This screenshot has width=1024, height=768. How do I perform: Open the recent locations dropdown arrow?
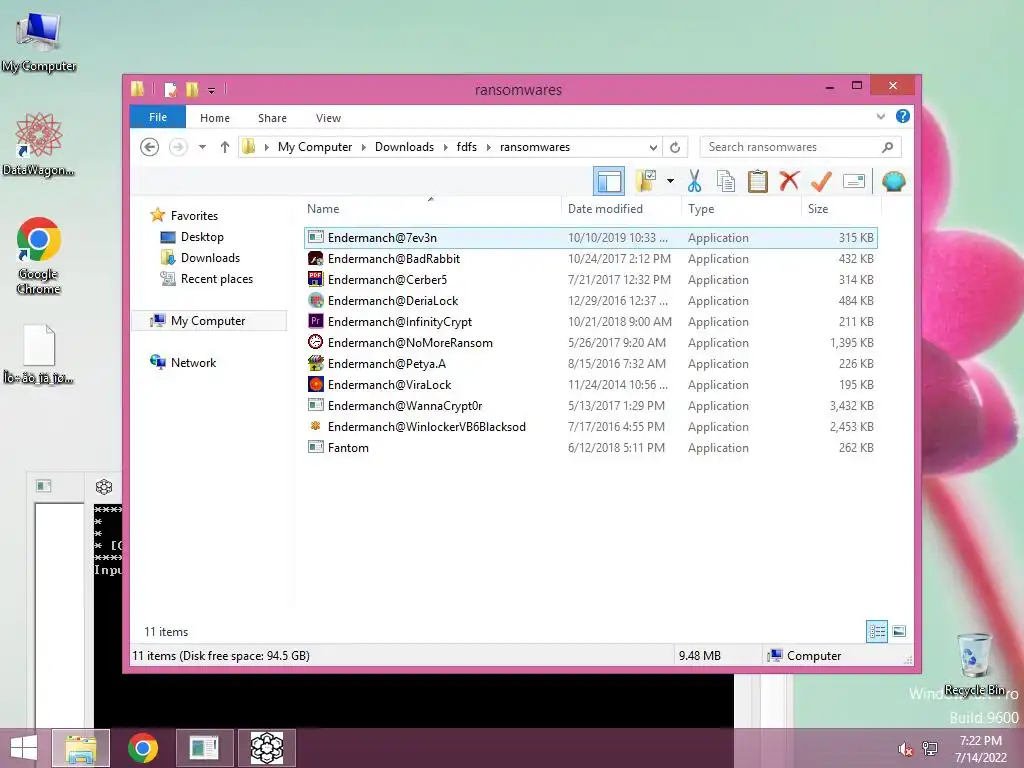[x=202, y=147]
